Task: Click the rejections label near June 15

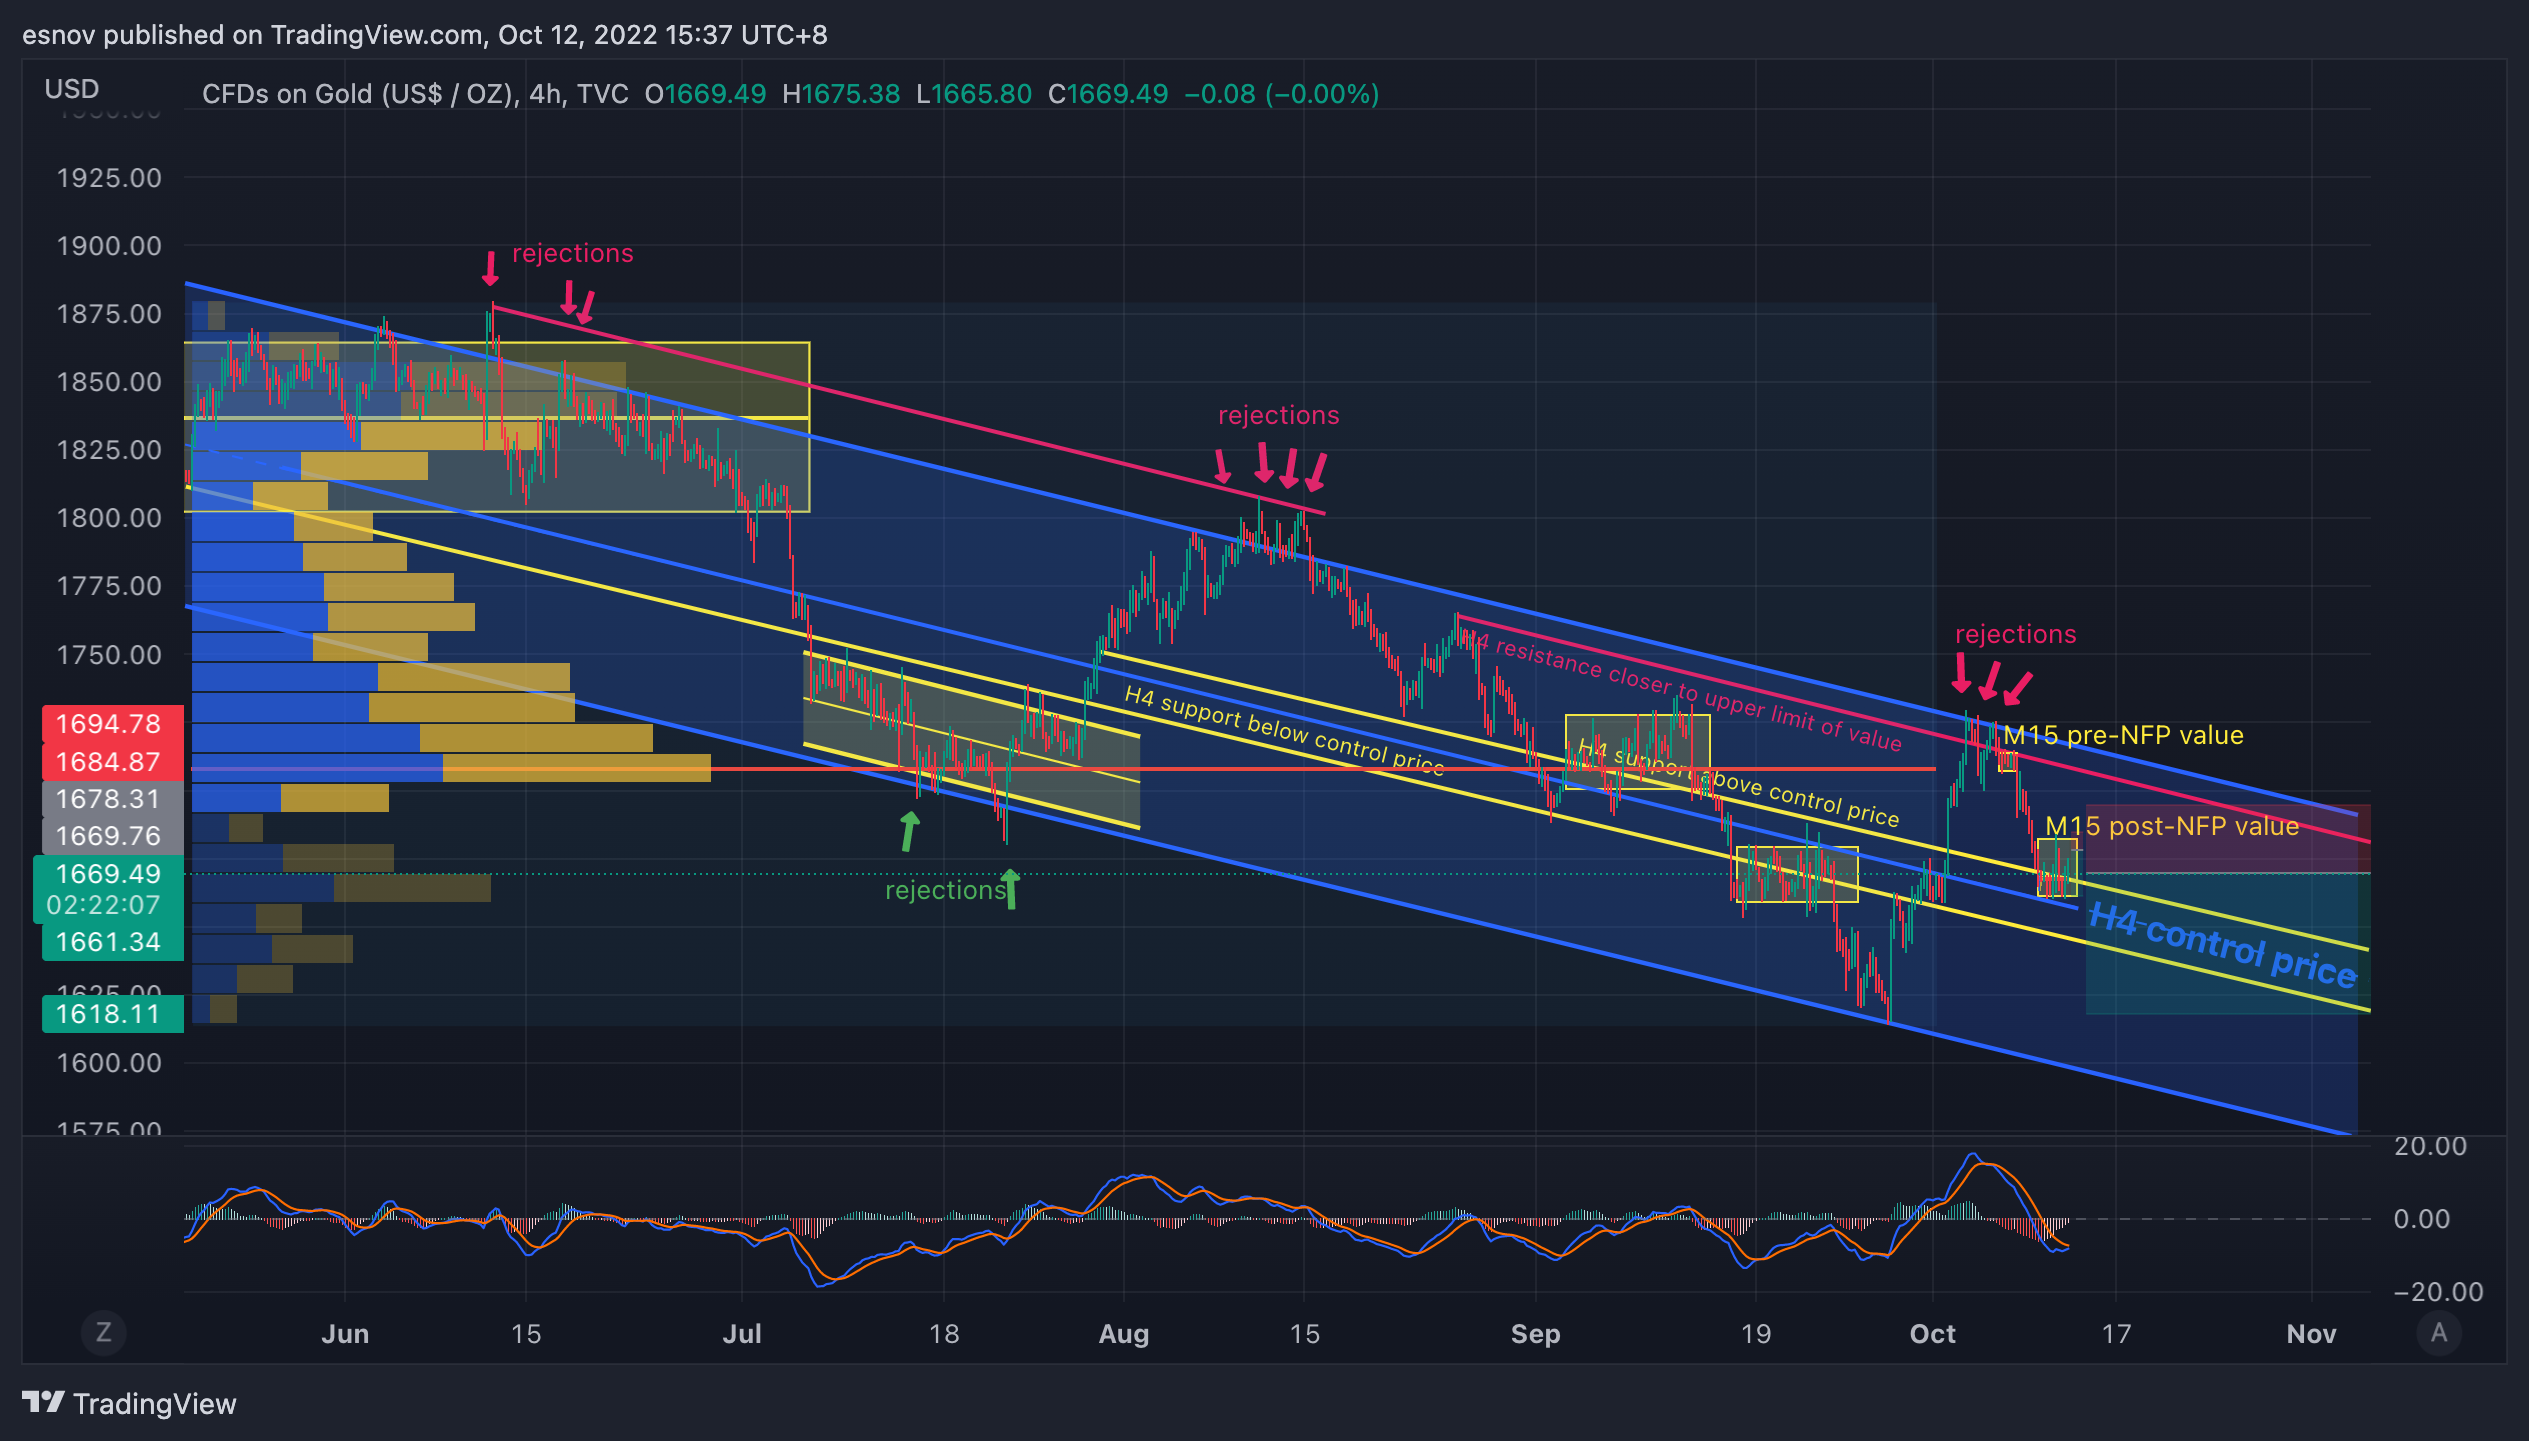Action: [573, 253]
